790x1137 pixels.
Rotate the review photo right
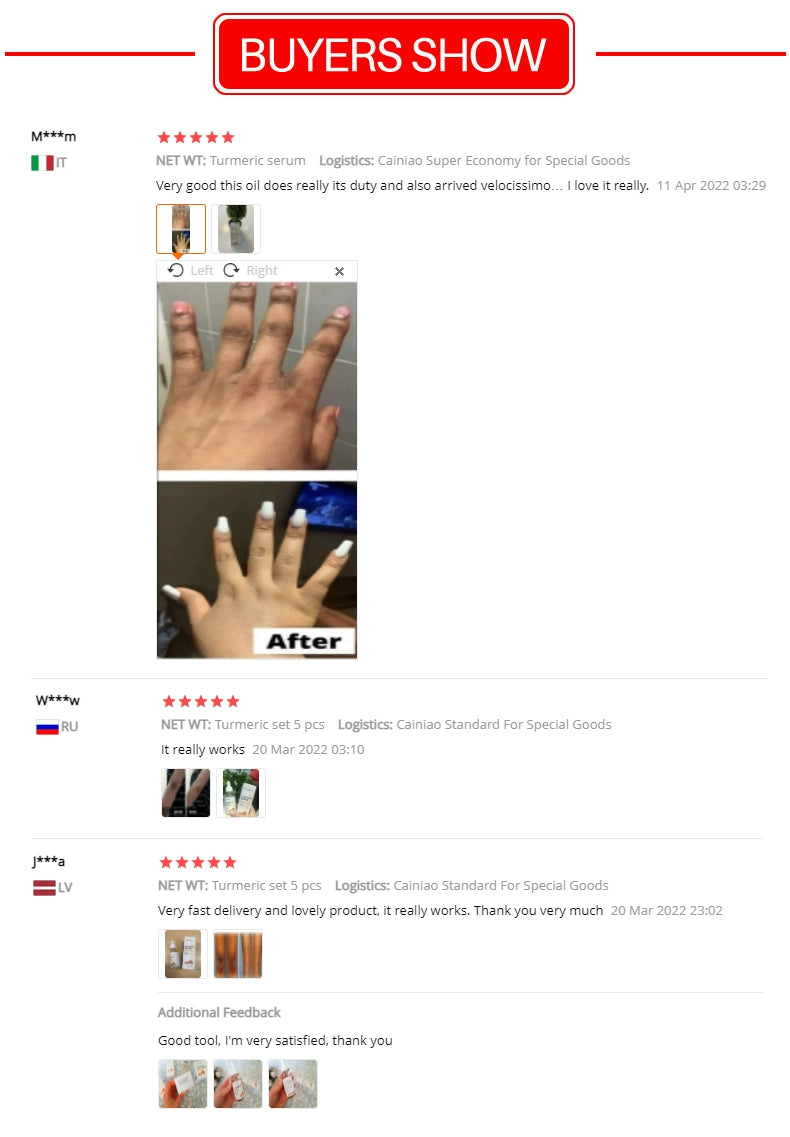coord(250,270)
